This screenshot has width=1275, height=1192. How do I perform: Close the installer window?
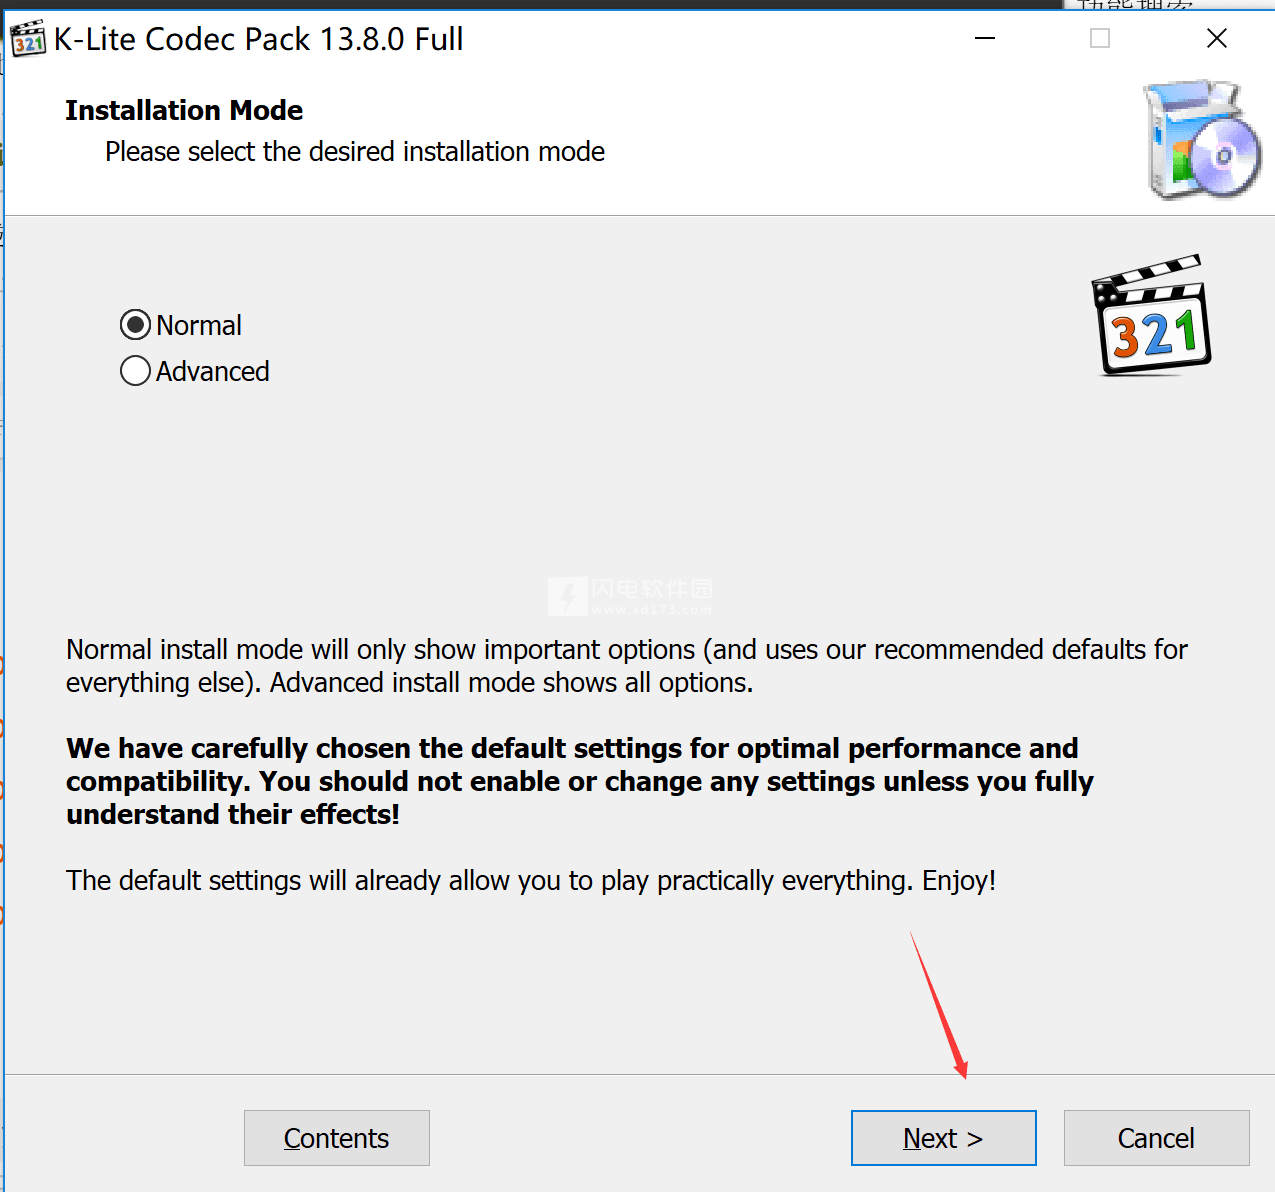tap(1217, 39)
